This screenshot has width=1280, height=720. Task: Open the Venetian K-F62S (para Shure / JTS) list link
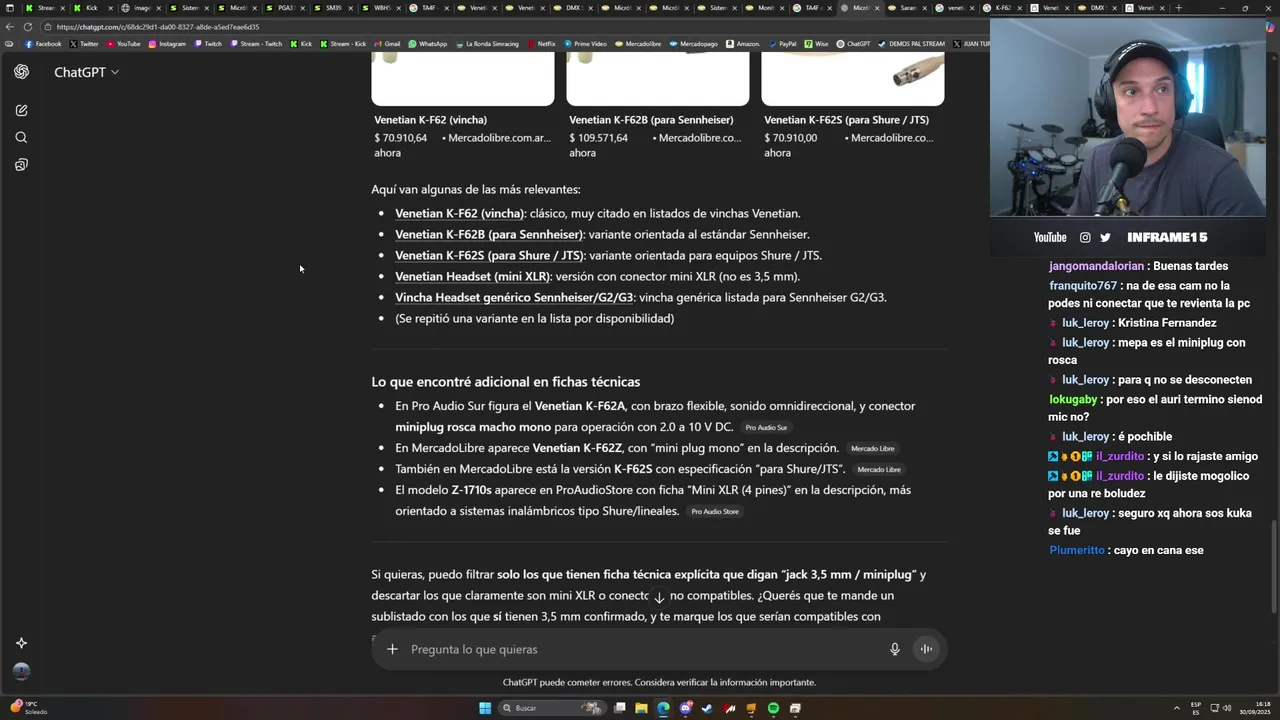489,255
